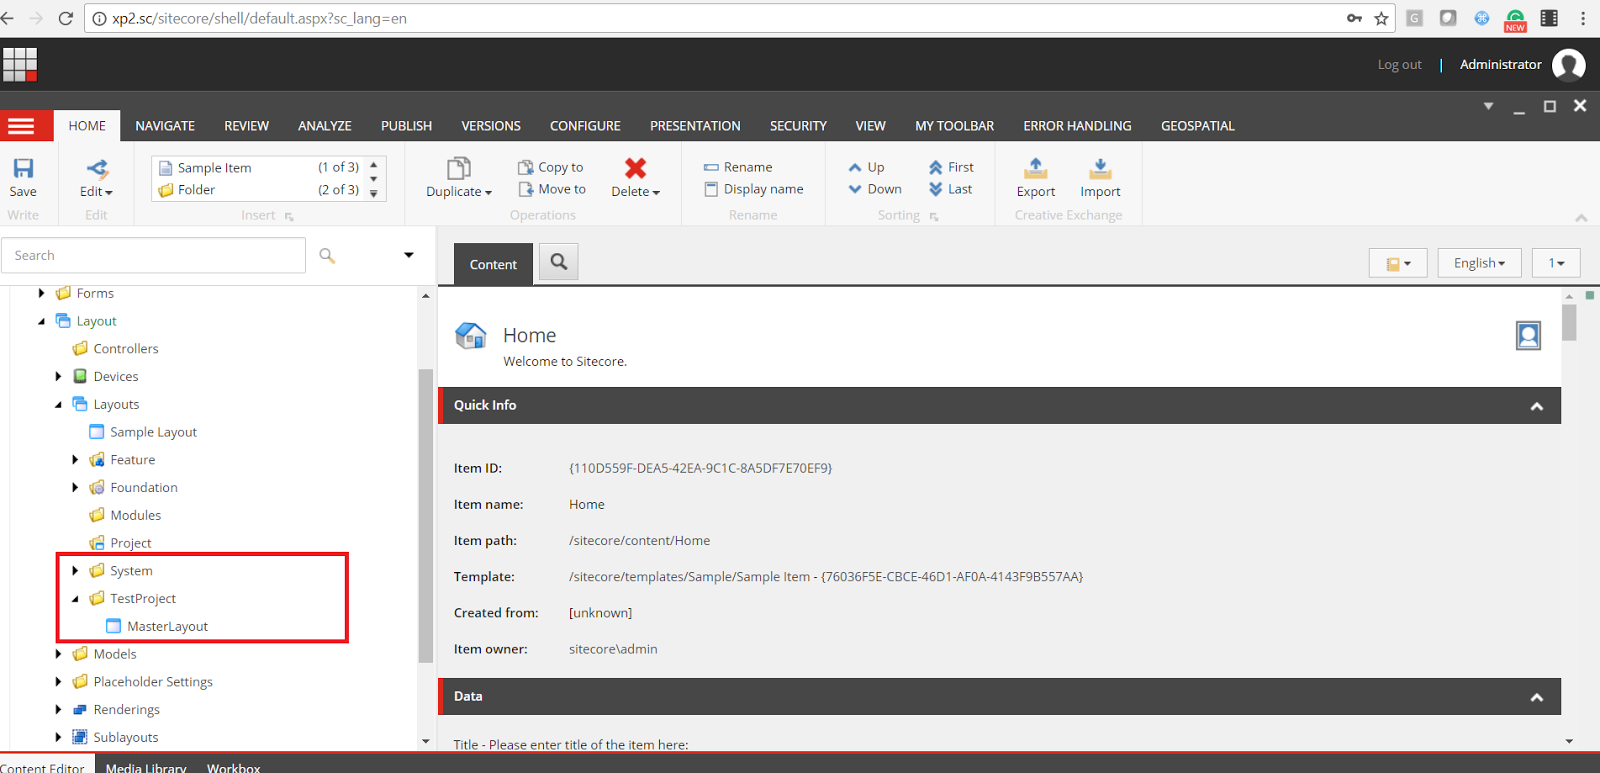
Task: Expand the Feature folder node
Action: coord(75,460)
